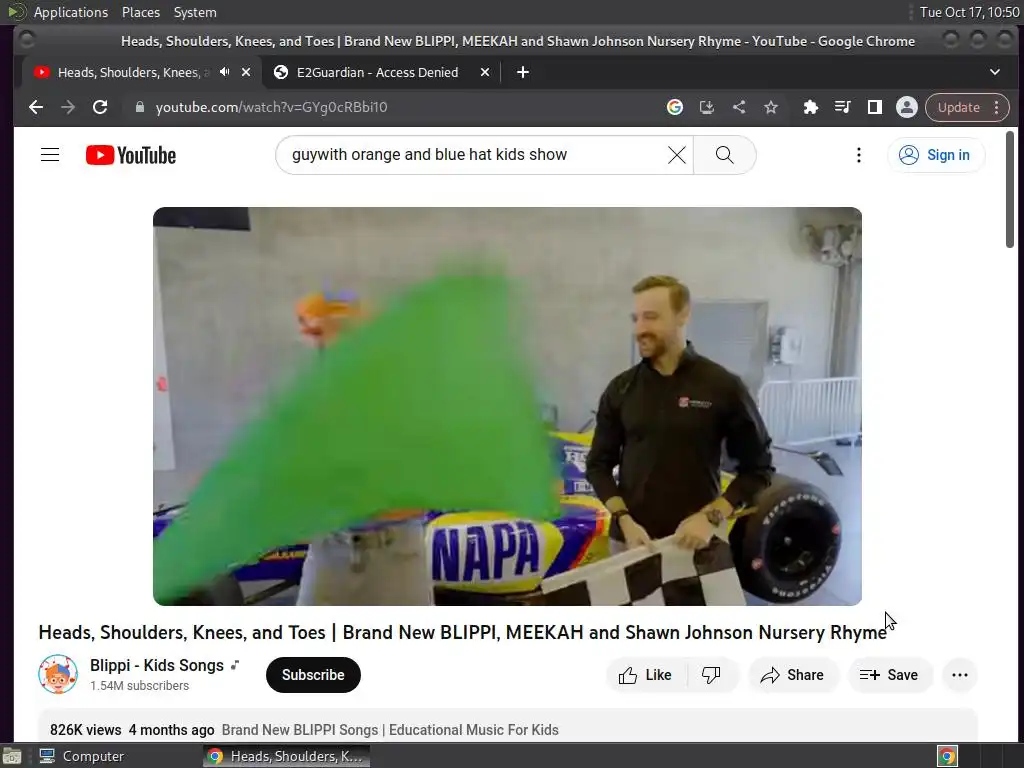This screenshot has width=1024, height=768.
Task: Open the Applications menu
Action: 71,12
